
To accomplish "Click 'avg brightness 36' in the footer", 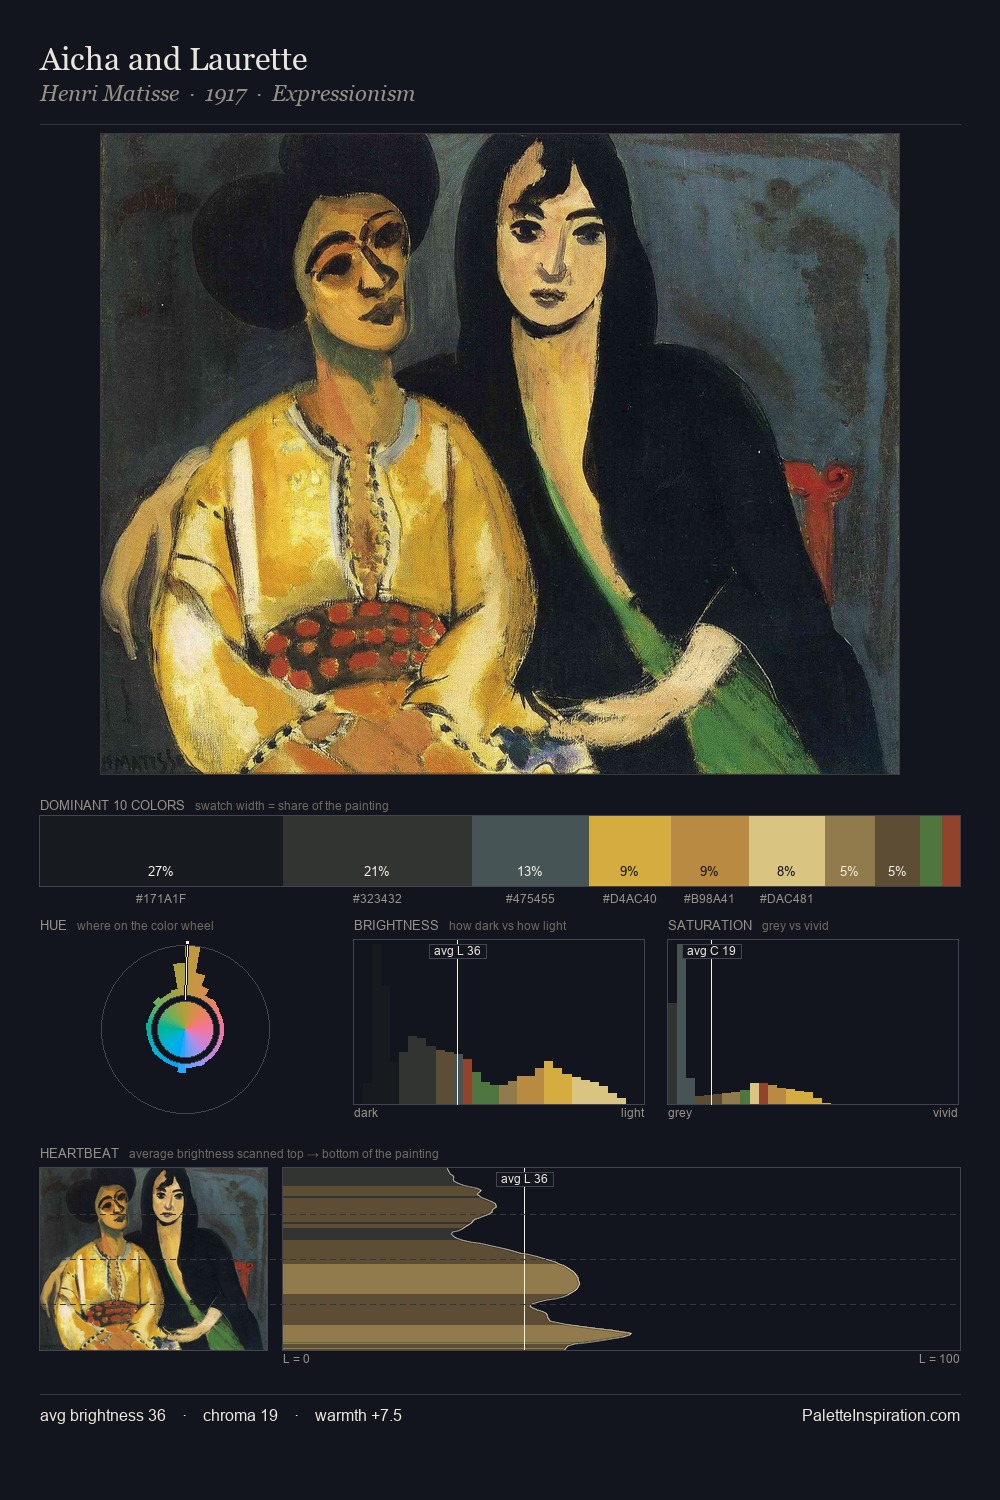I will (103, 1415).
